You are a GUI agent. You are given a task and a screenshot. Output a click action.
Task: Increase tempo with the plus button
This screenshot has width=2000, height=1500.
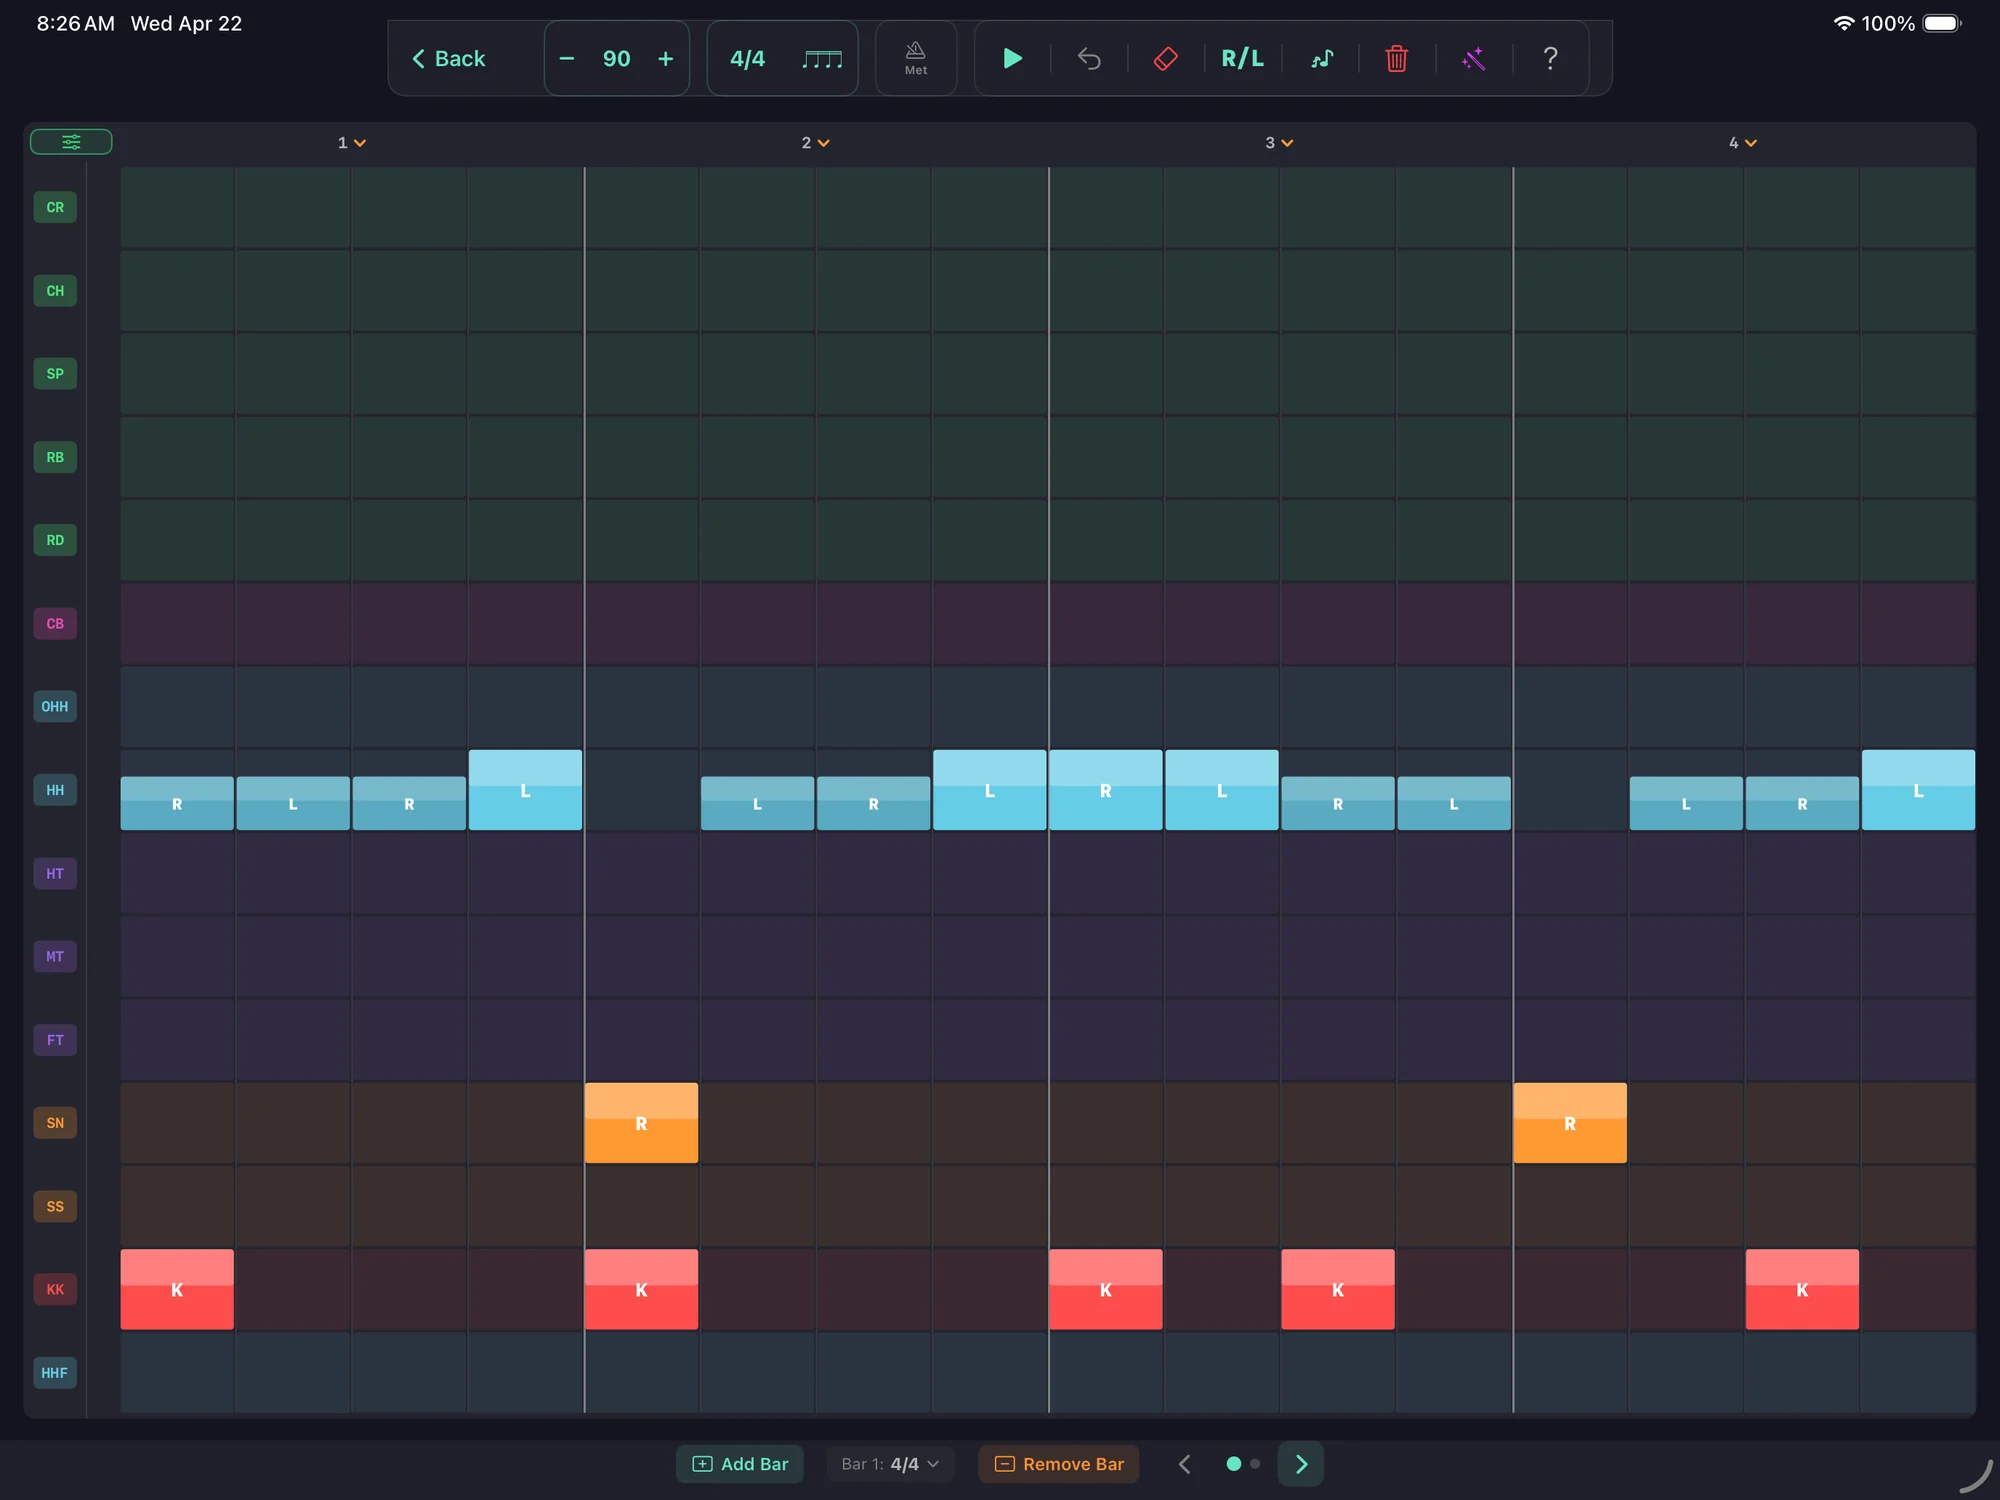665,59
